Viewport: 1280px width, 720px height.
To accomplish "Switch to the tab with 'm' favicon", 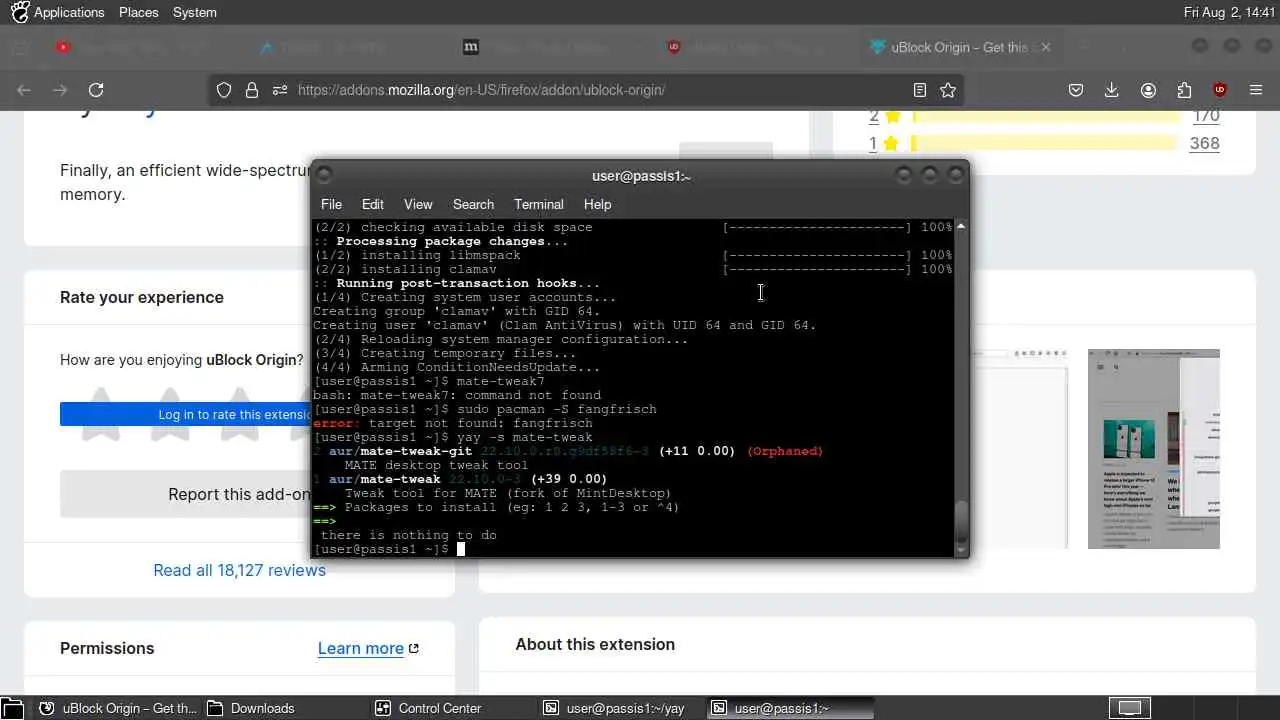I will coord(471,47).
